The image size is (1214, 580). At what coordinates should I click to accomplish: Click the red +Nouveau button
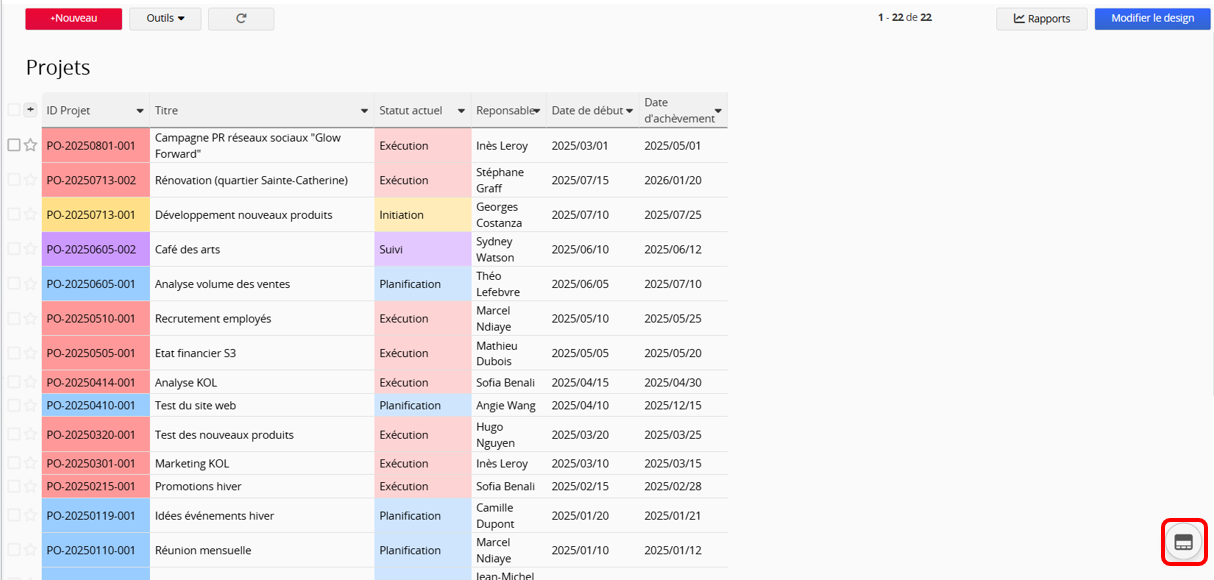click(74, 18)
